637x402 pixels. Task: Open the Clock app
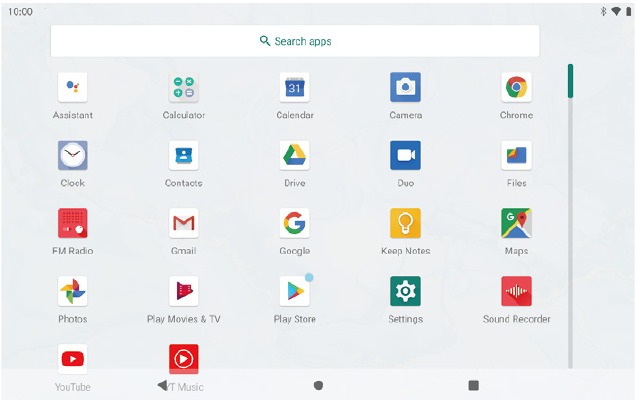pos(72,155)
